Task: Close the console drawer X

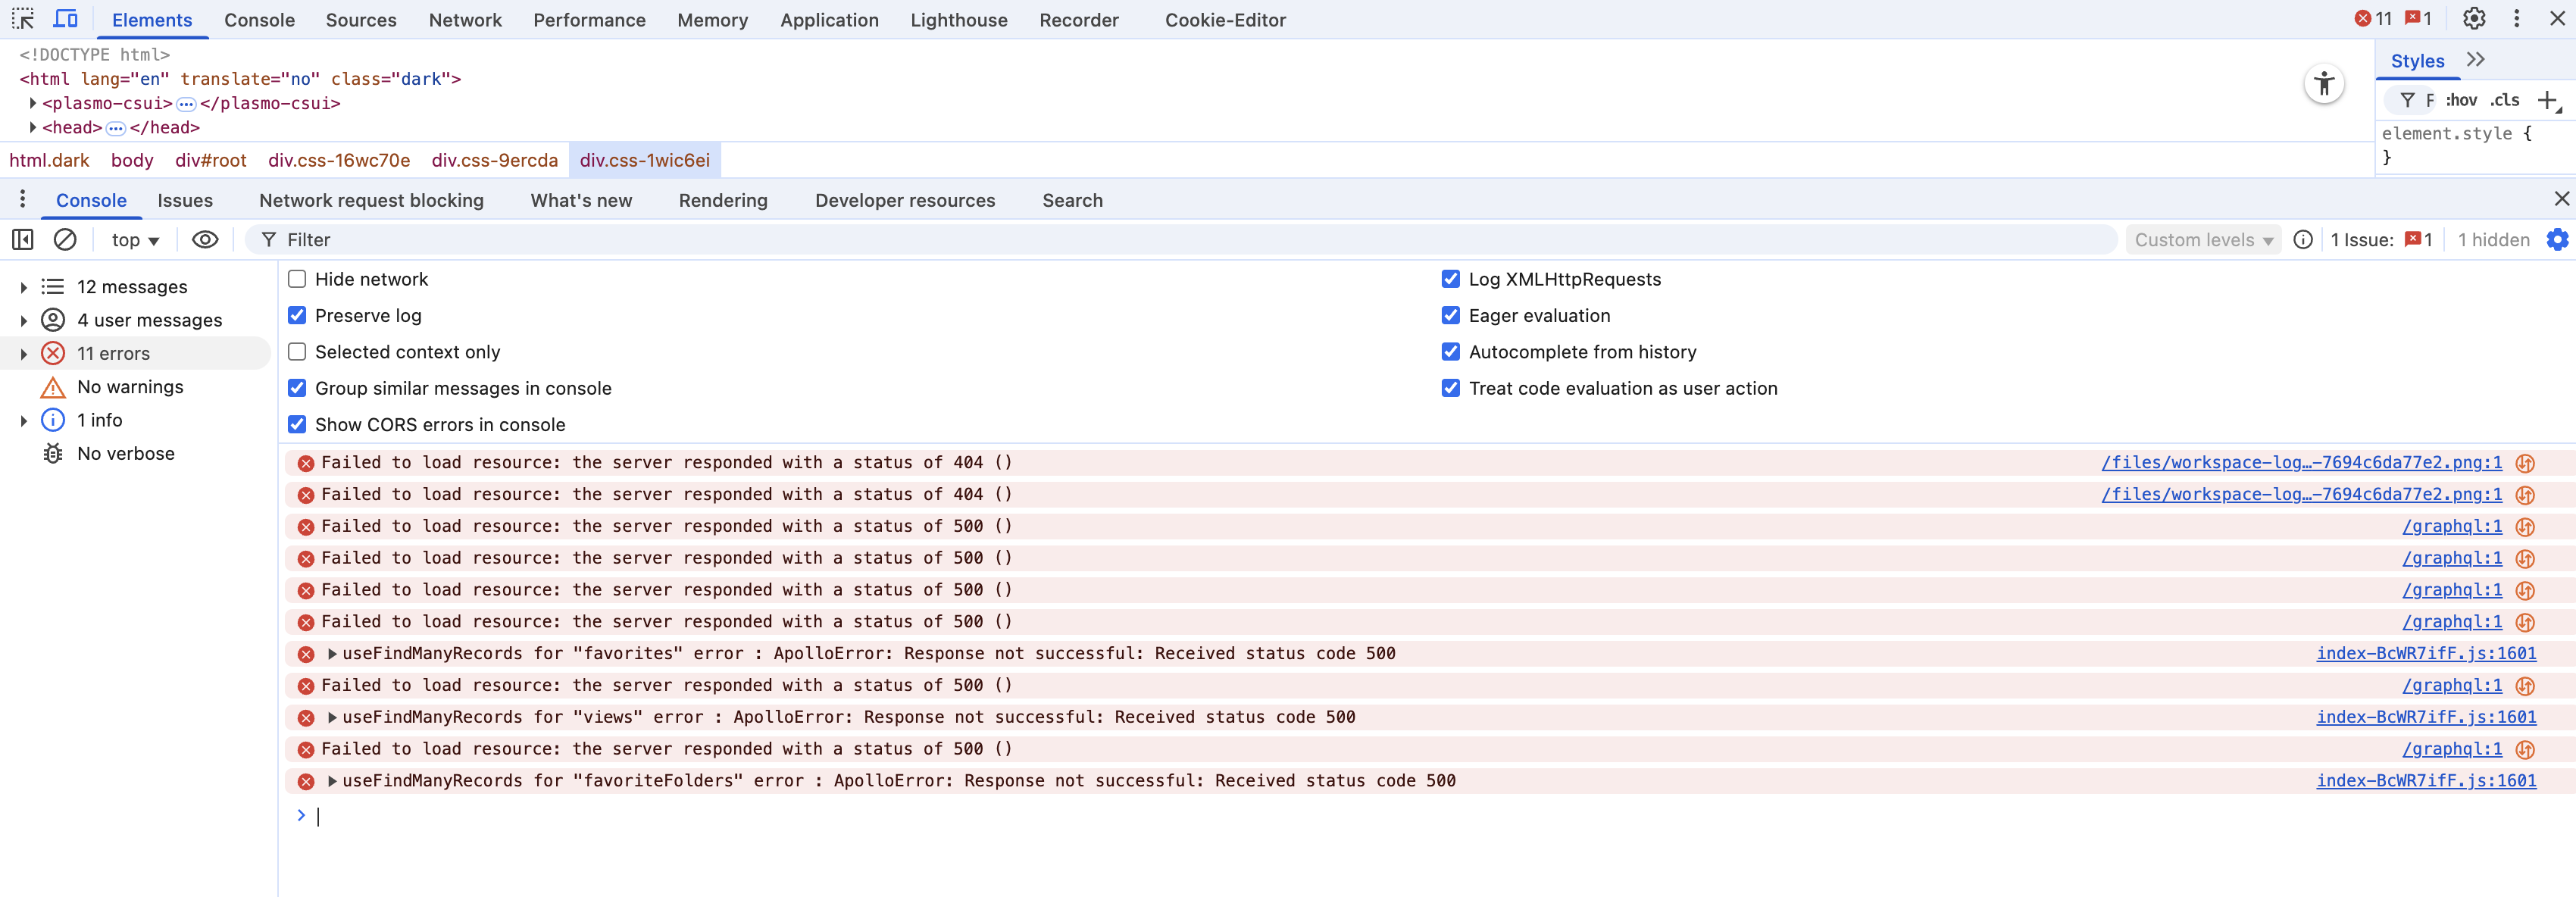Action: pyautogui.click(x=2561, y=199)
